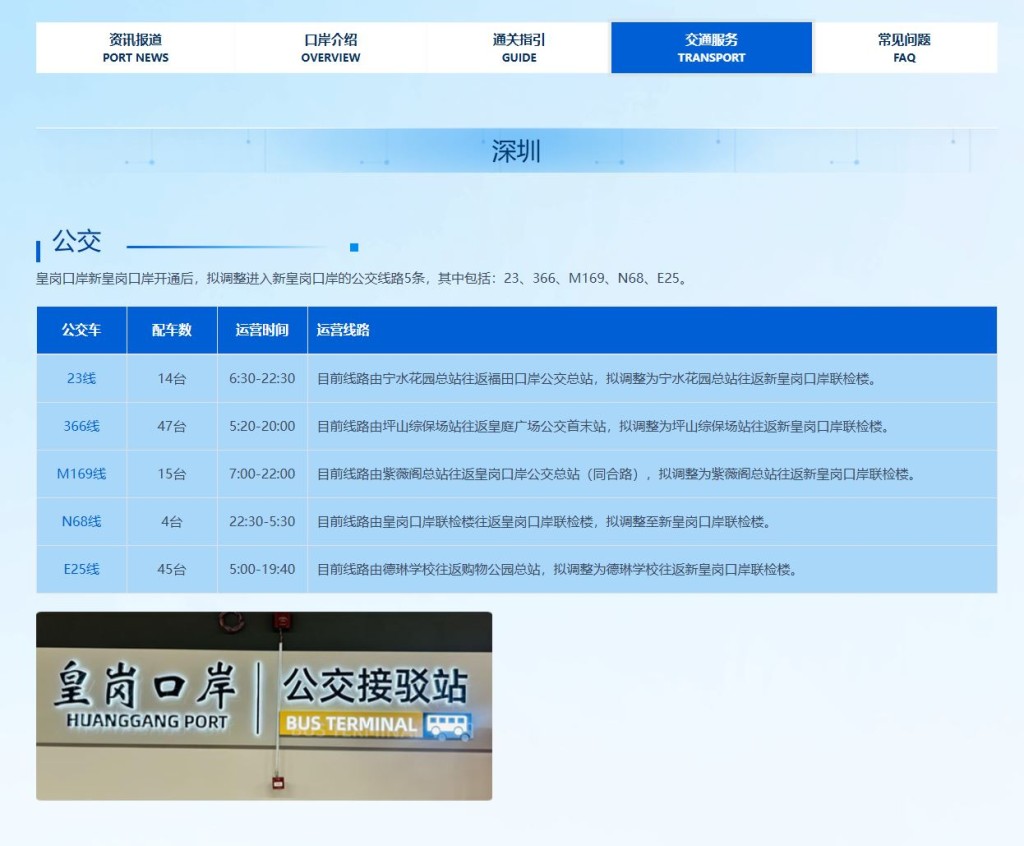Select the 4台 vehicle count cell
Image resolution: width=1024 pixels, height=846 pixels.
(x=172, y=521)
